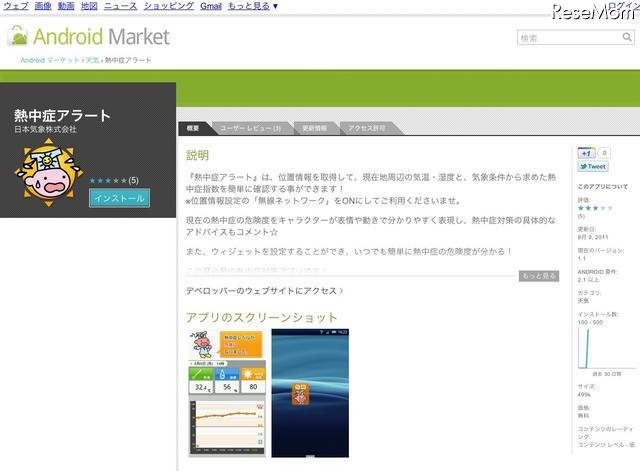The height and width of the screenshot is (471, 640).
Task: Click the このアプリについて heading
Action: (603, 187)
